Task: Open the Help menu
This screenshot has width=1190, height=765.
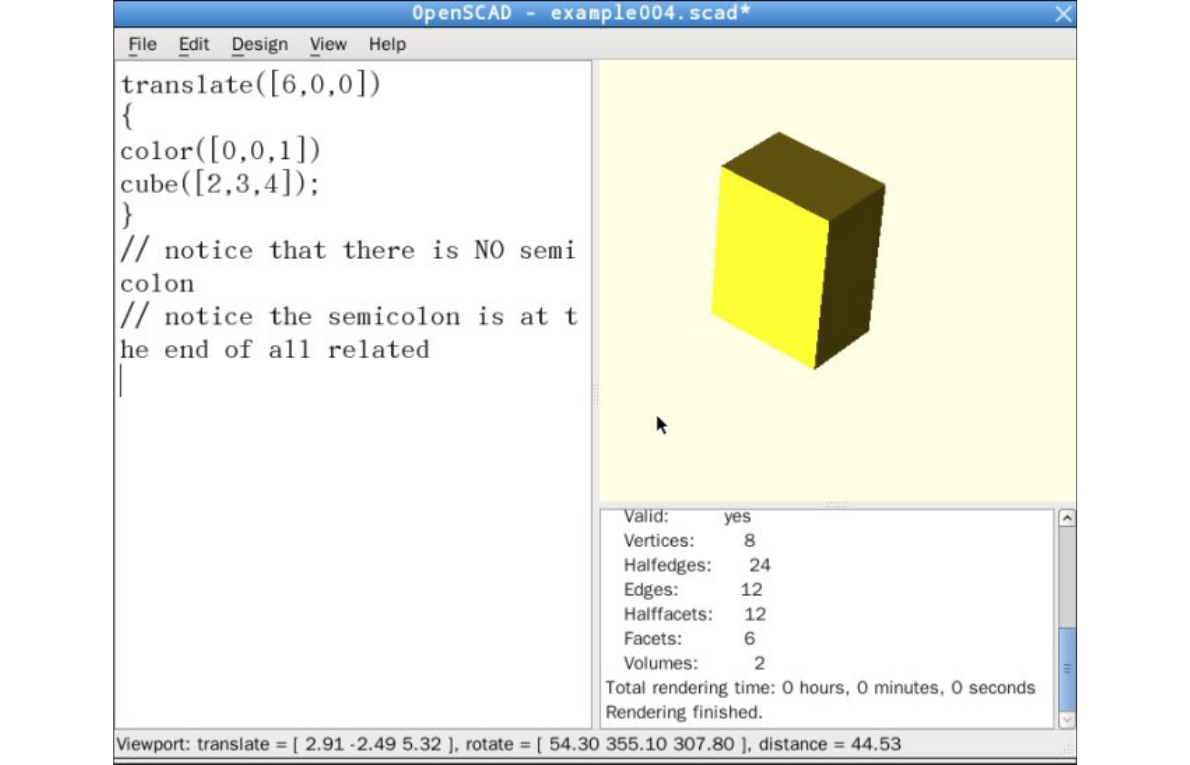Action: coord(387,44)
